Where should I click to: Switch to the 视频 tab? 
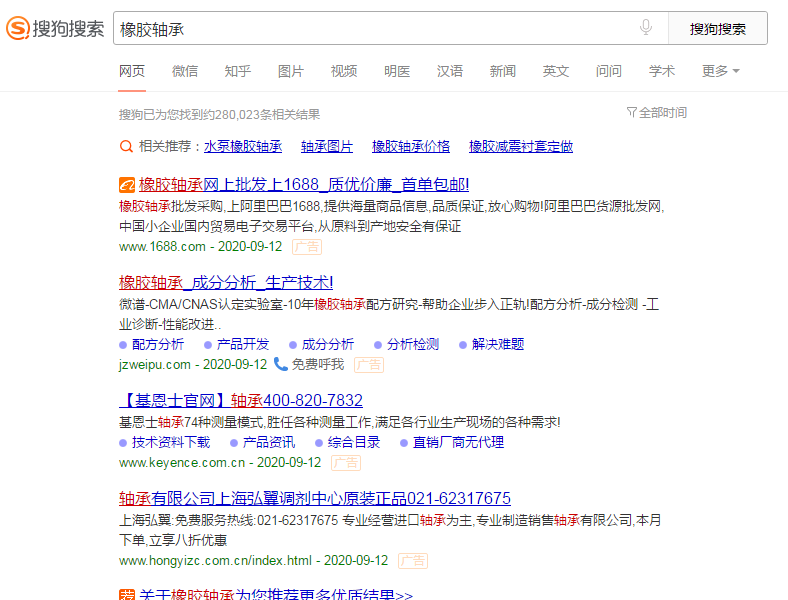coord(344,71)
